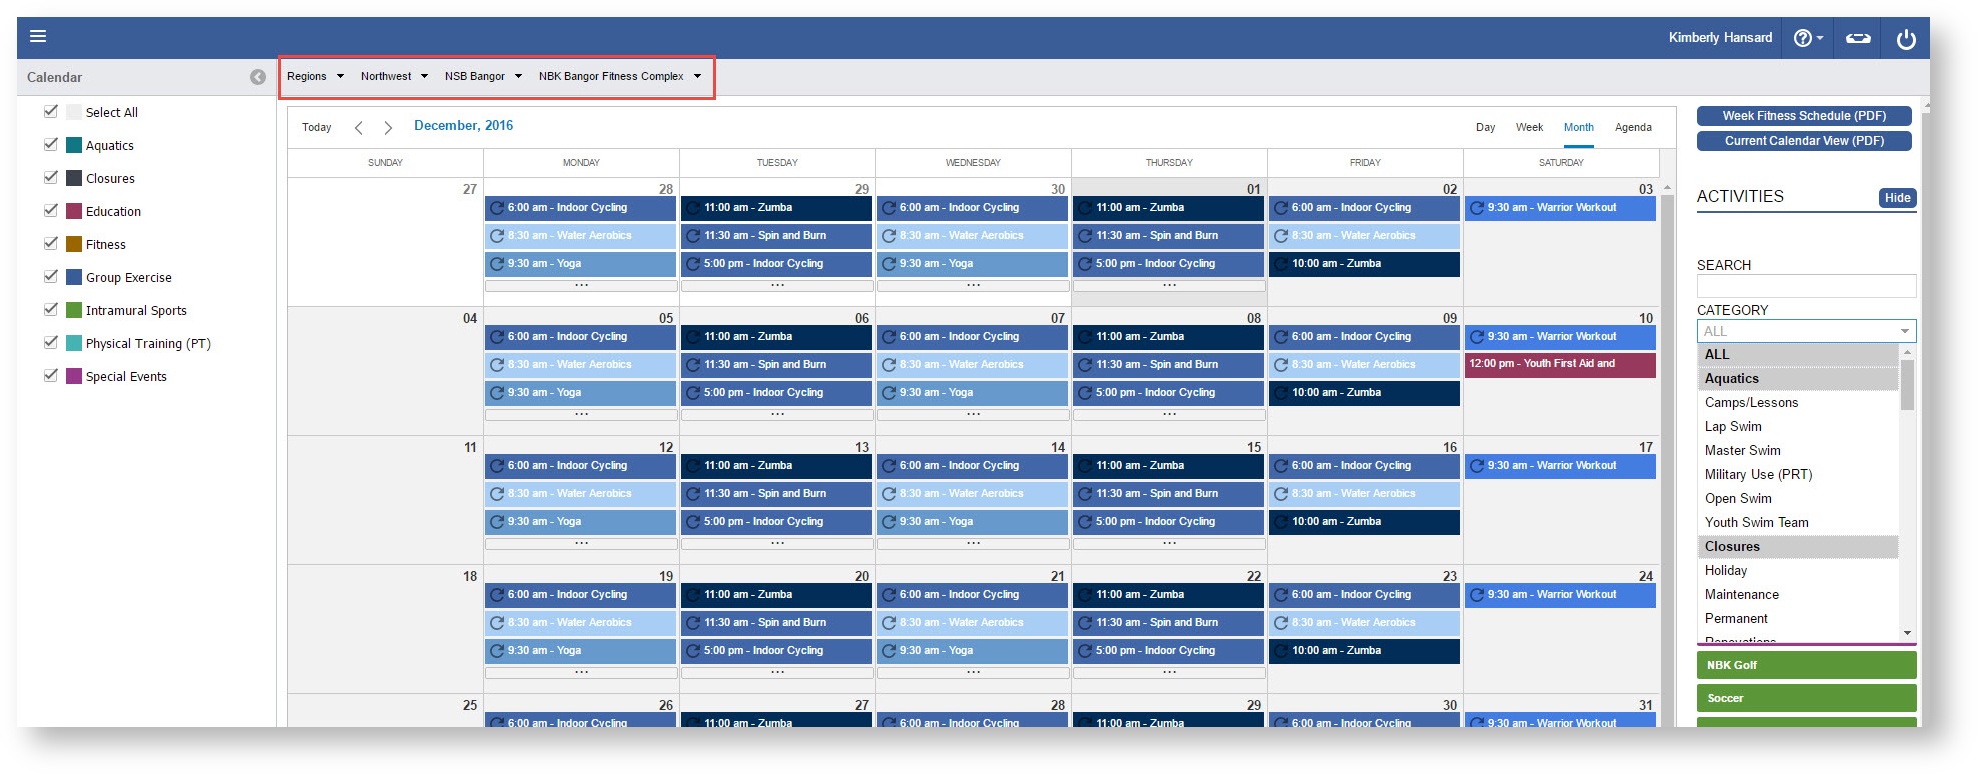This screenshot has height=775, width=1978.
Task: Open the hamburger menu icon
Action: pyautogui.click(x=38, y=37)
